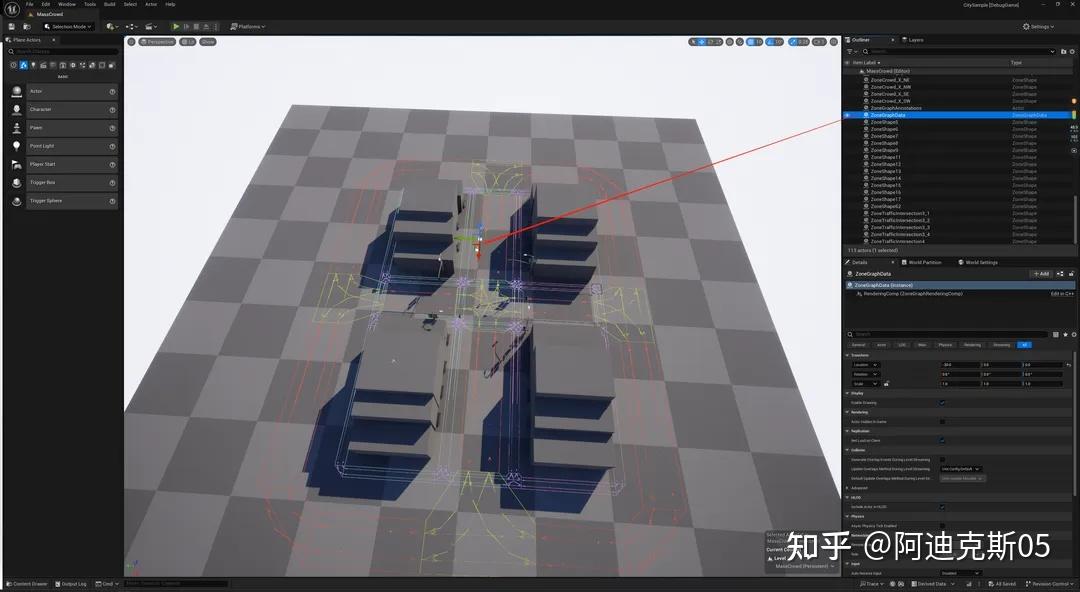Screen dimensions: 1080x592
Task: Open the Window menu
Action: tap(67, 4)
